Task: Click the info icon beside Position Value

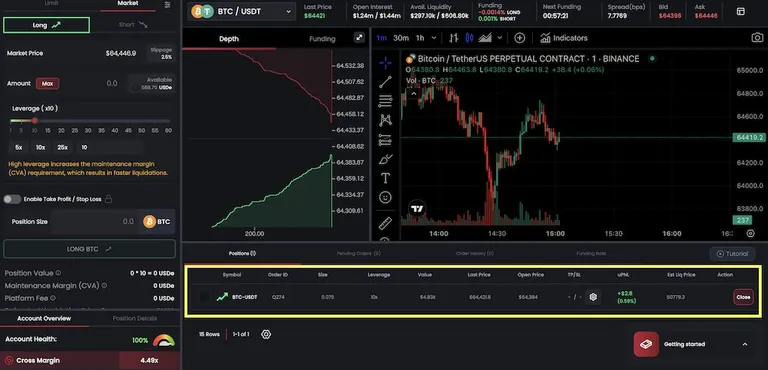Action: click(x=58, y=273)
